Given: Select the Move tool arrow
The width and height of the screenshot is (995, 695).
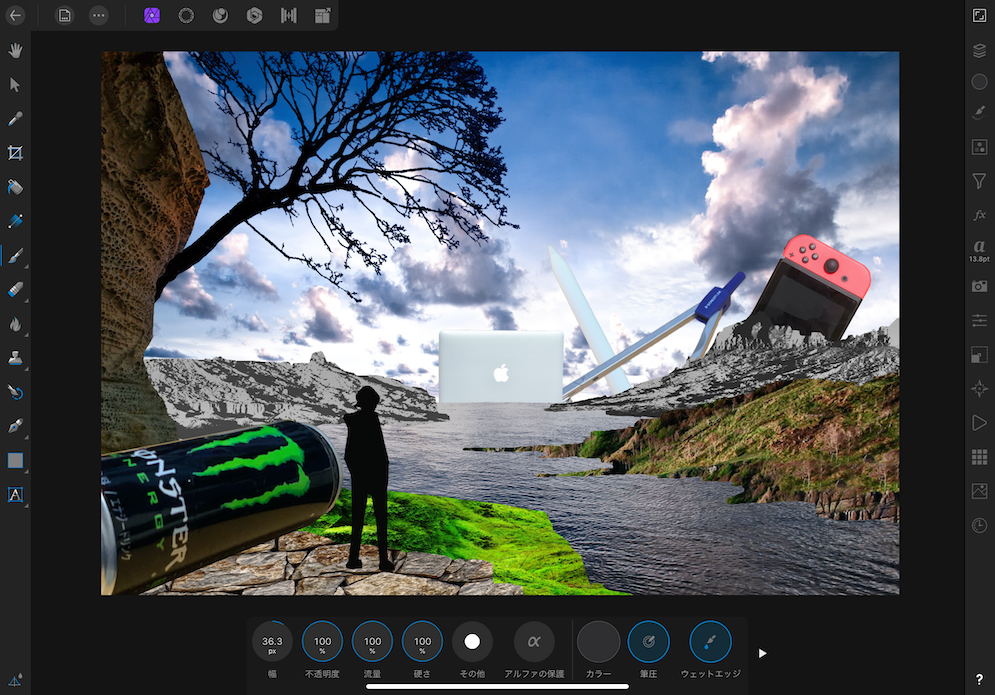Looking at the screenshot, I should [x=15, y=84].
